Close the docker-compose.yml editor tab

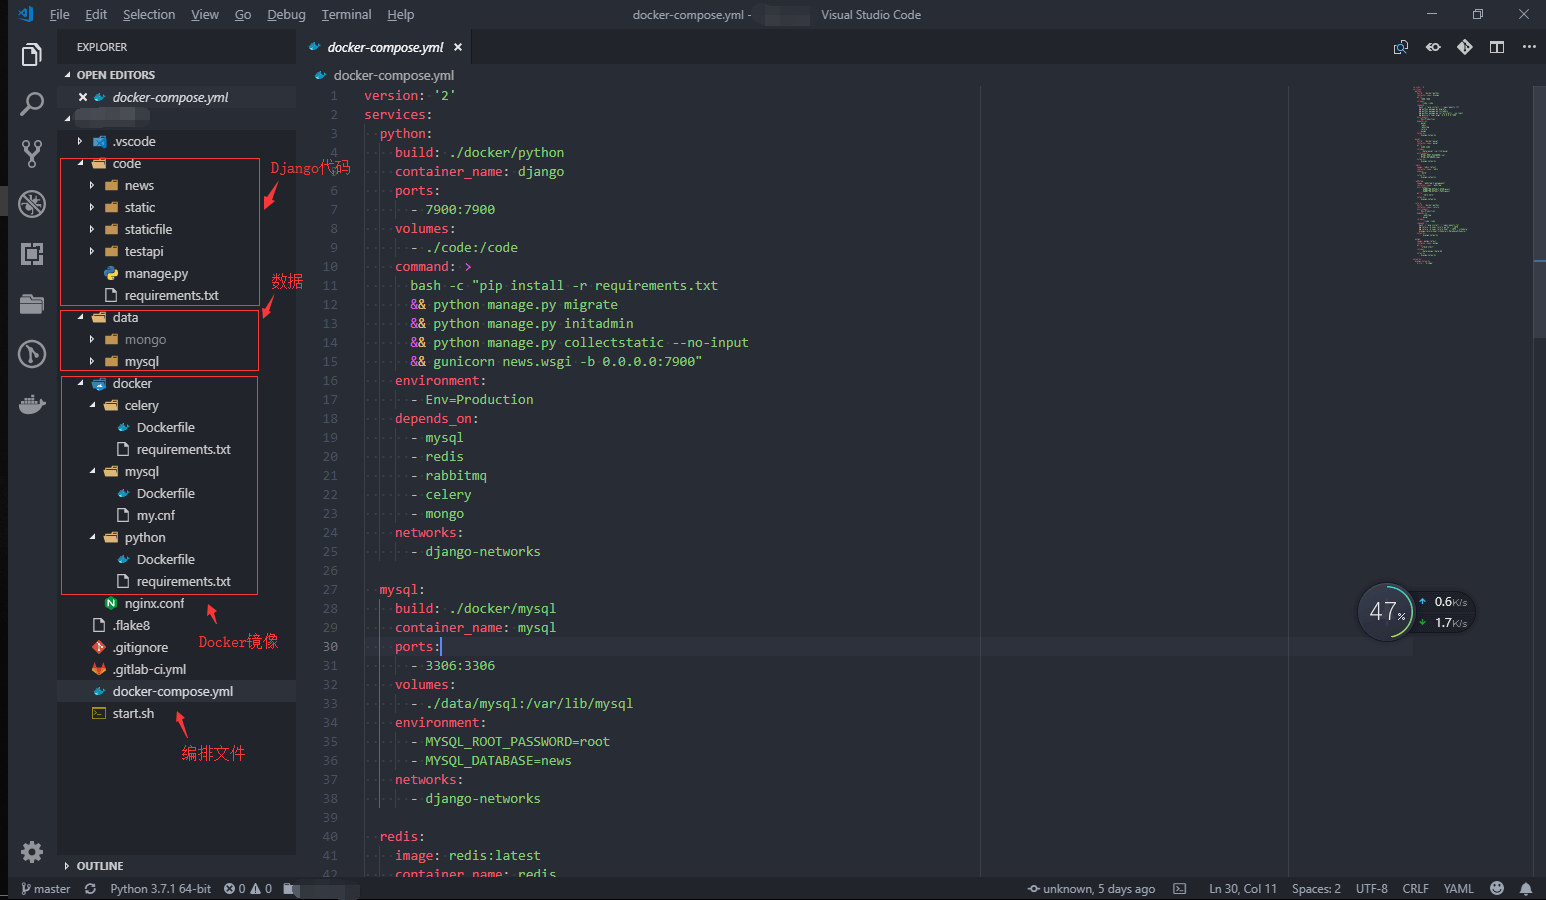(458, 47)
